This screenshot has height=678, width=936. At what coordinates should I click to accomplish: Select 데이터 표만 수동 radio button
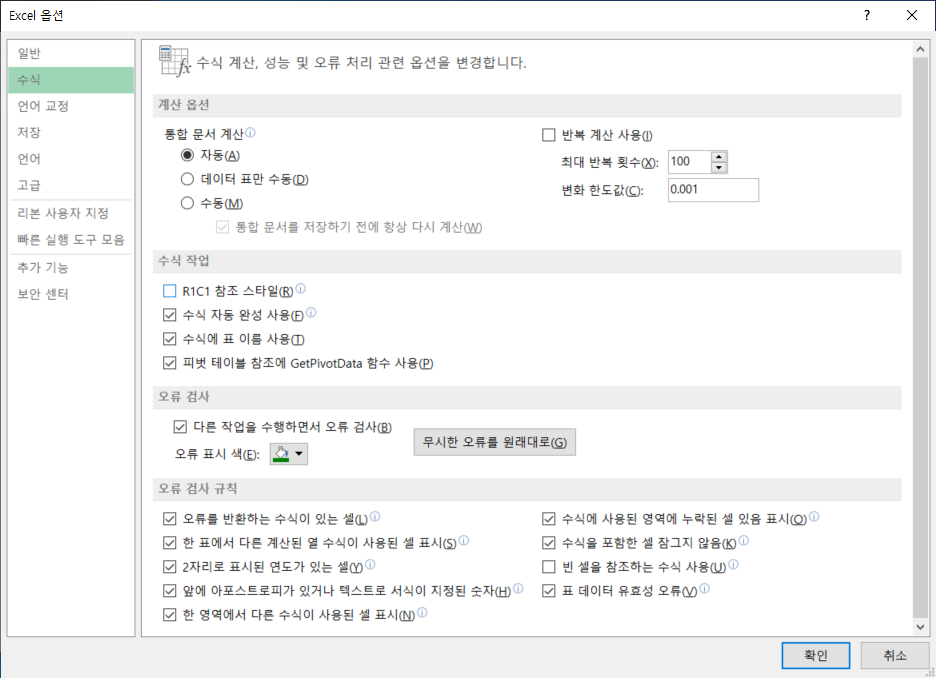click(x=187, y=179)
